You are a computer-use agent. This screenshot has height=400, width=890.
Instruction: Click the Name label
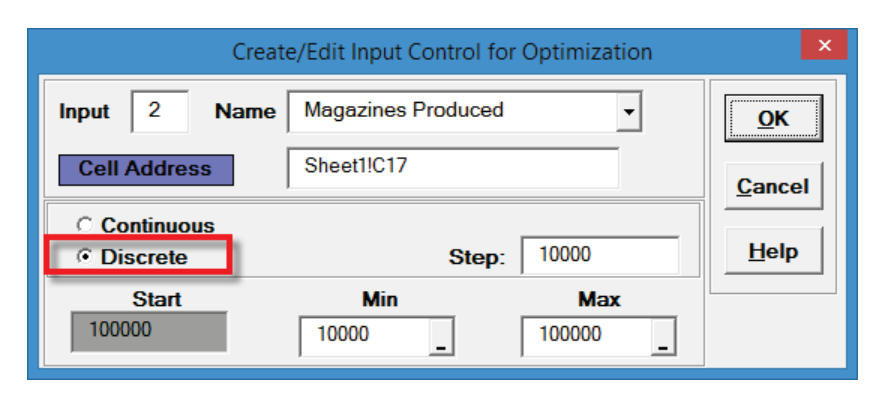pos(245,112)
